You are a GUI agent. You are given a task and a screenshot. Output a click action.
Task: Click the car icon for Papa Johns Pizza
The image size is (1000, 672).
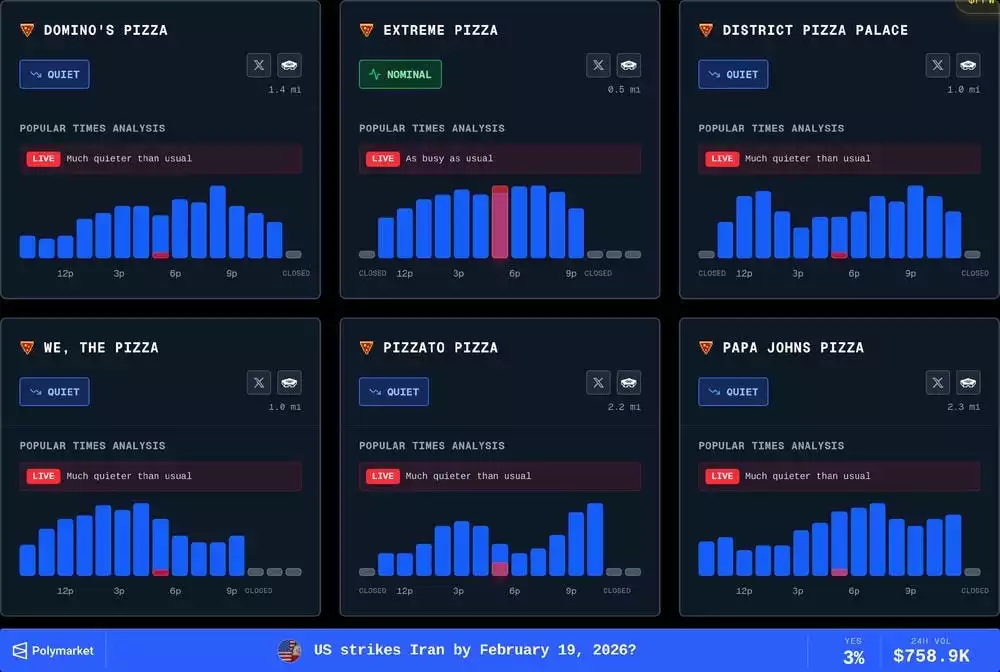968,382
